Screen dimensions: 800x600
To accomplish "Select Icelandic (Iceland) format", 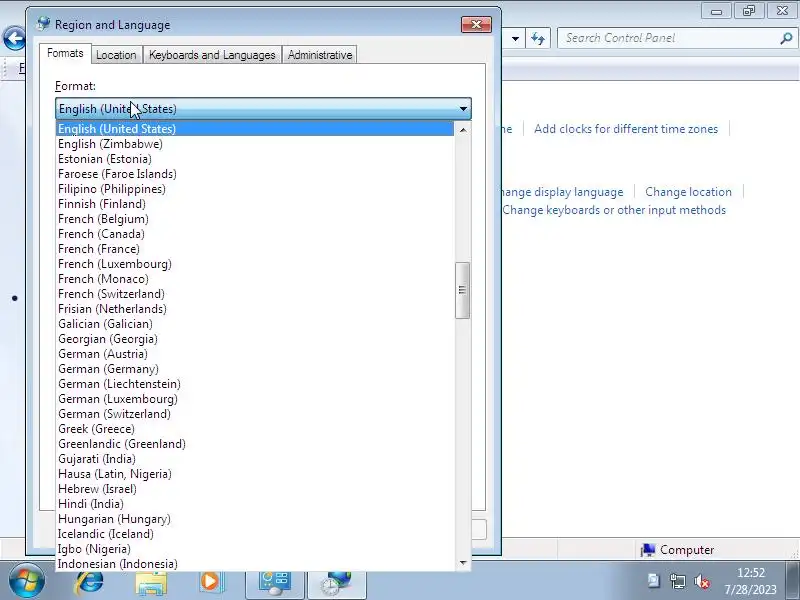I will click(254, 534).
